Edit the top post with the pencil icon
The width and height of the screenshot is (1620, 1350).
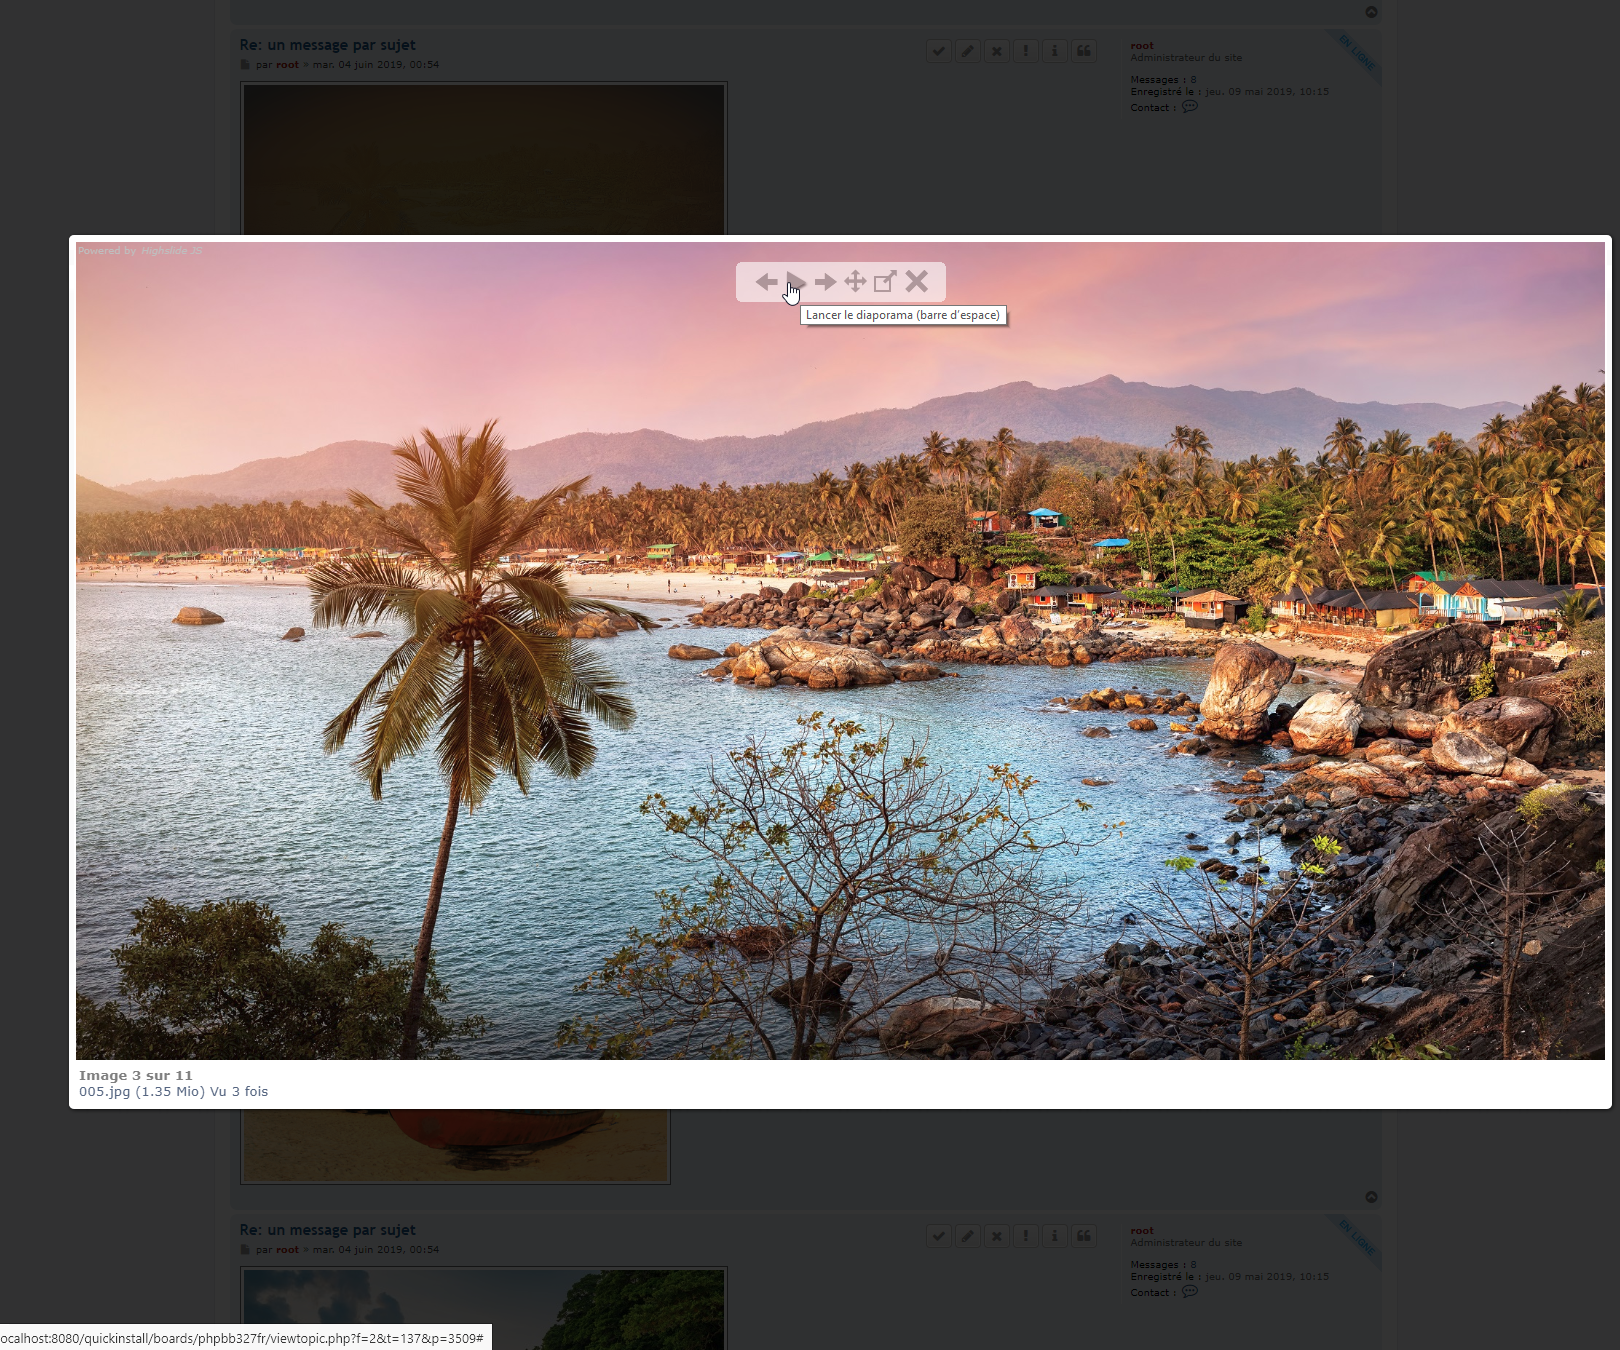[968, 51]
